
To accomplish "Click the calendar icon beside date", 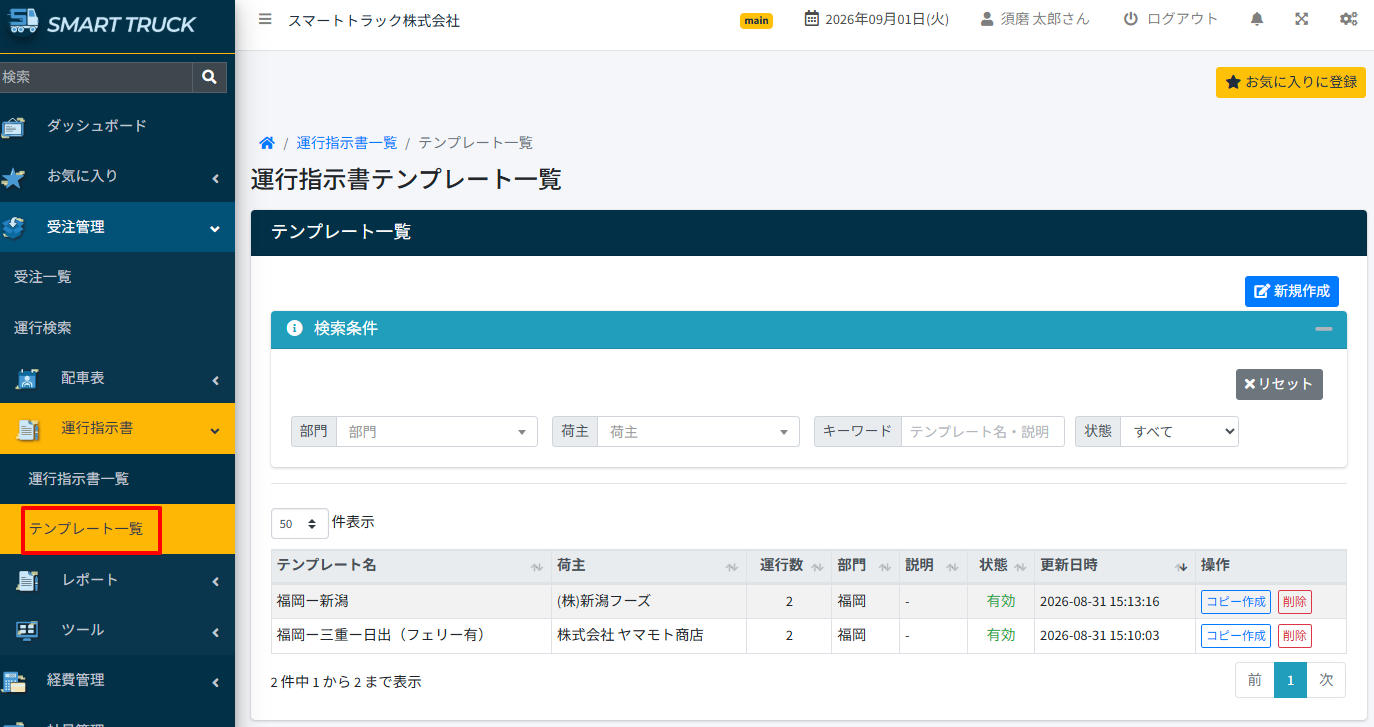I will (812, 19).
